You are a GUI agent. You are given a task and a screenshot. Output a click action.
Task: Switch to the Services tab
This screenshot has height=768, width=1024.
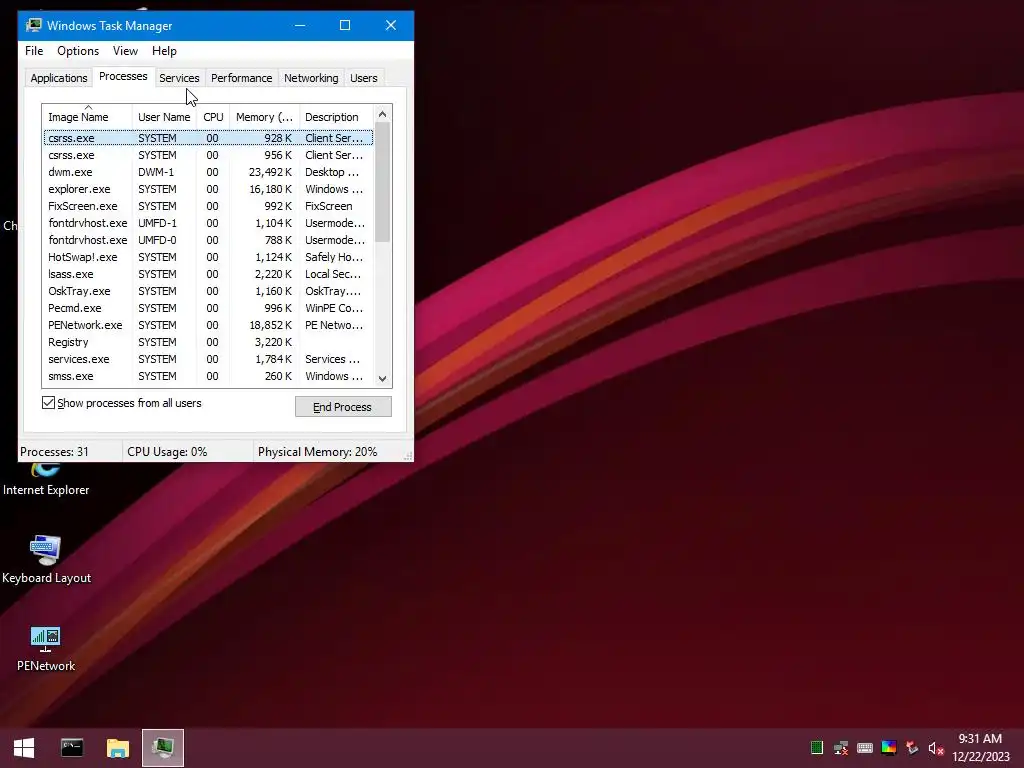point(179,78)
